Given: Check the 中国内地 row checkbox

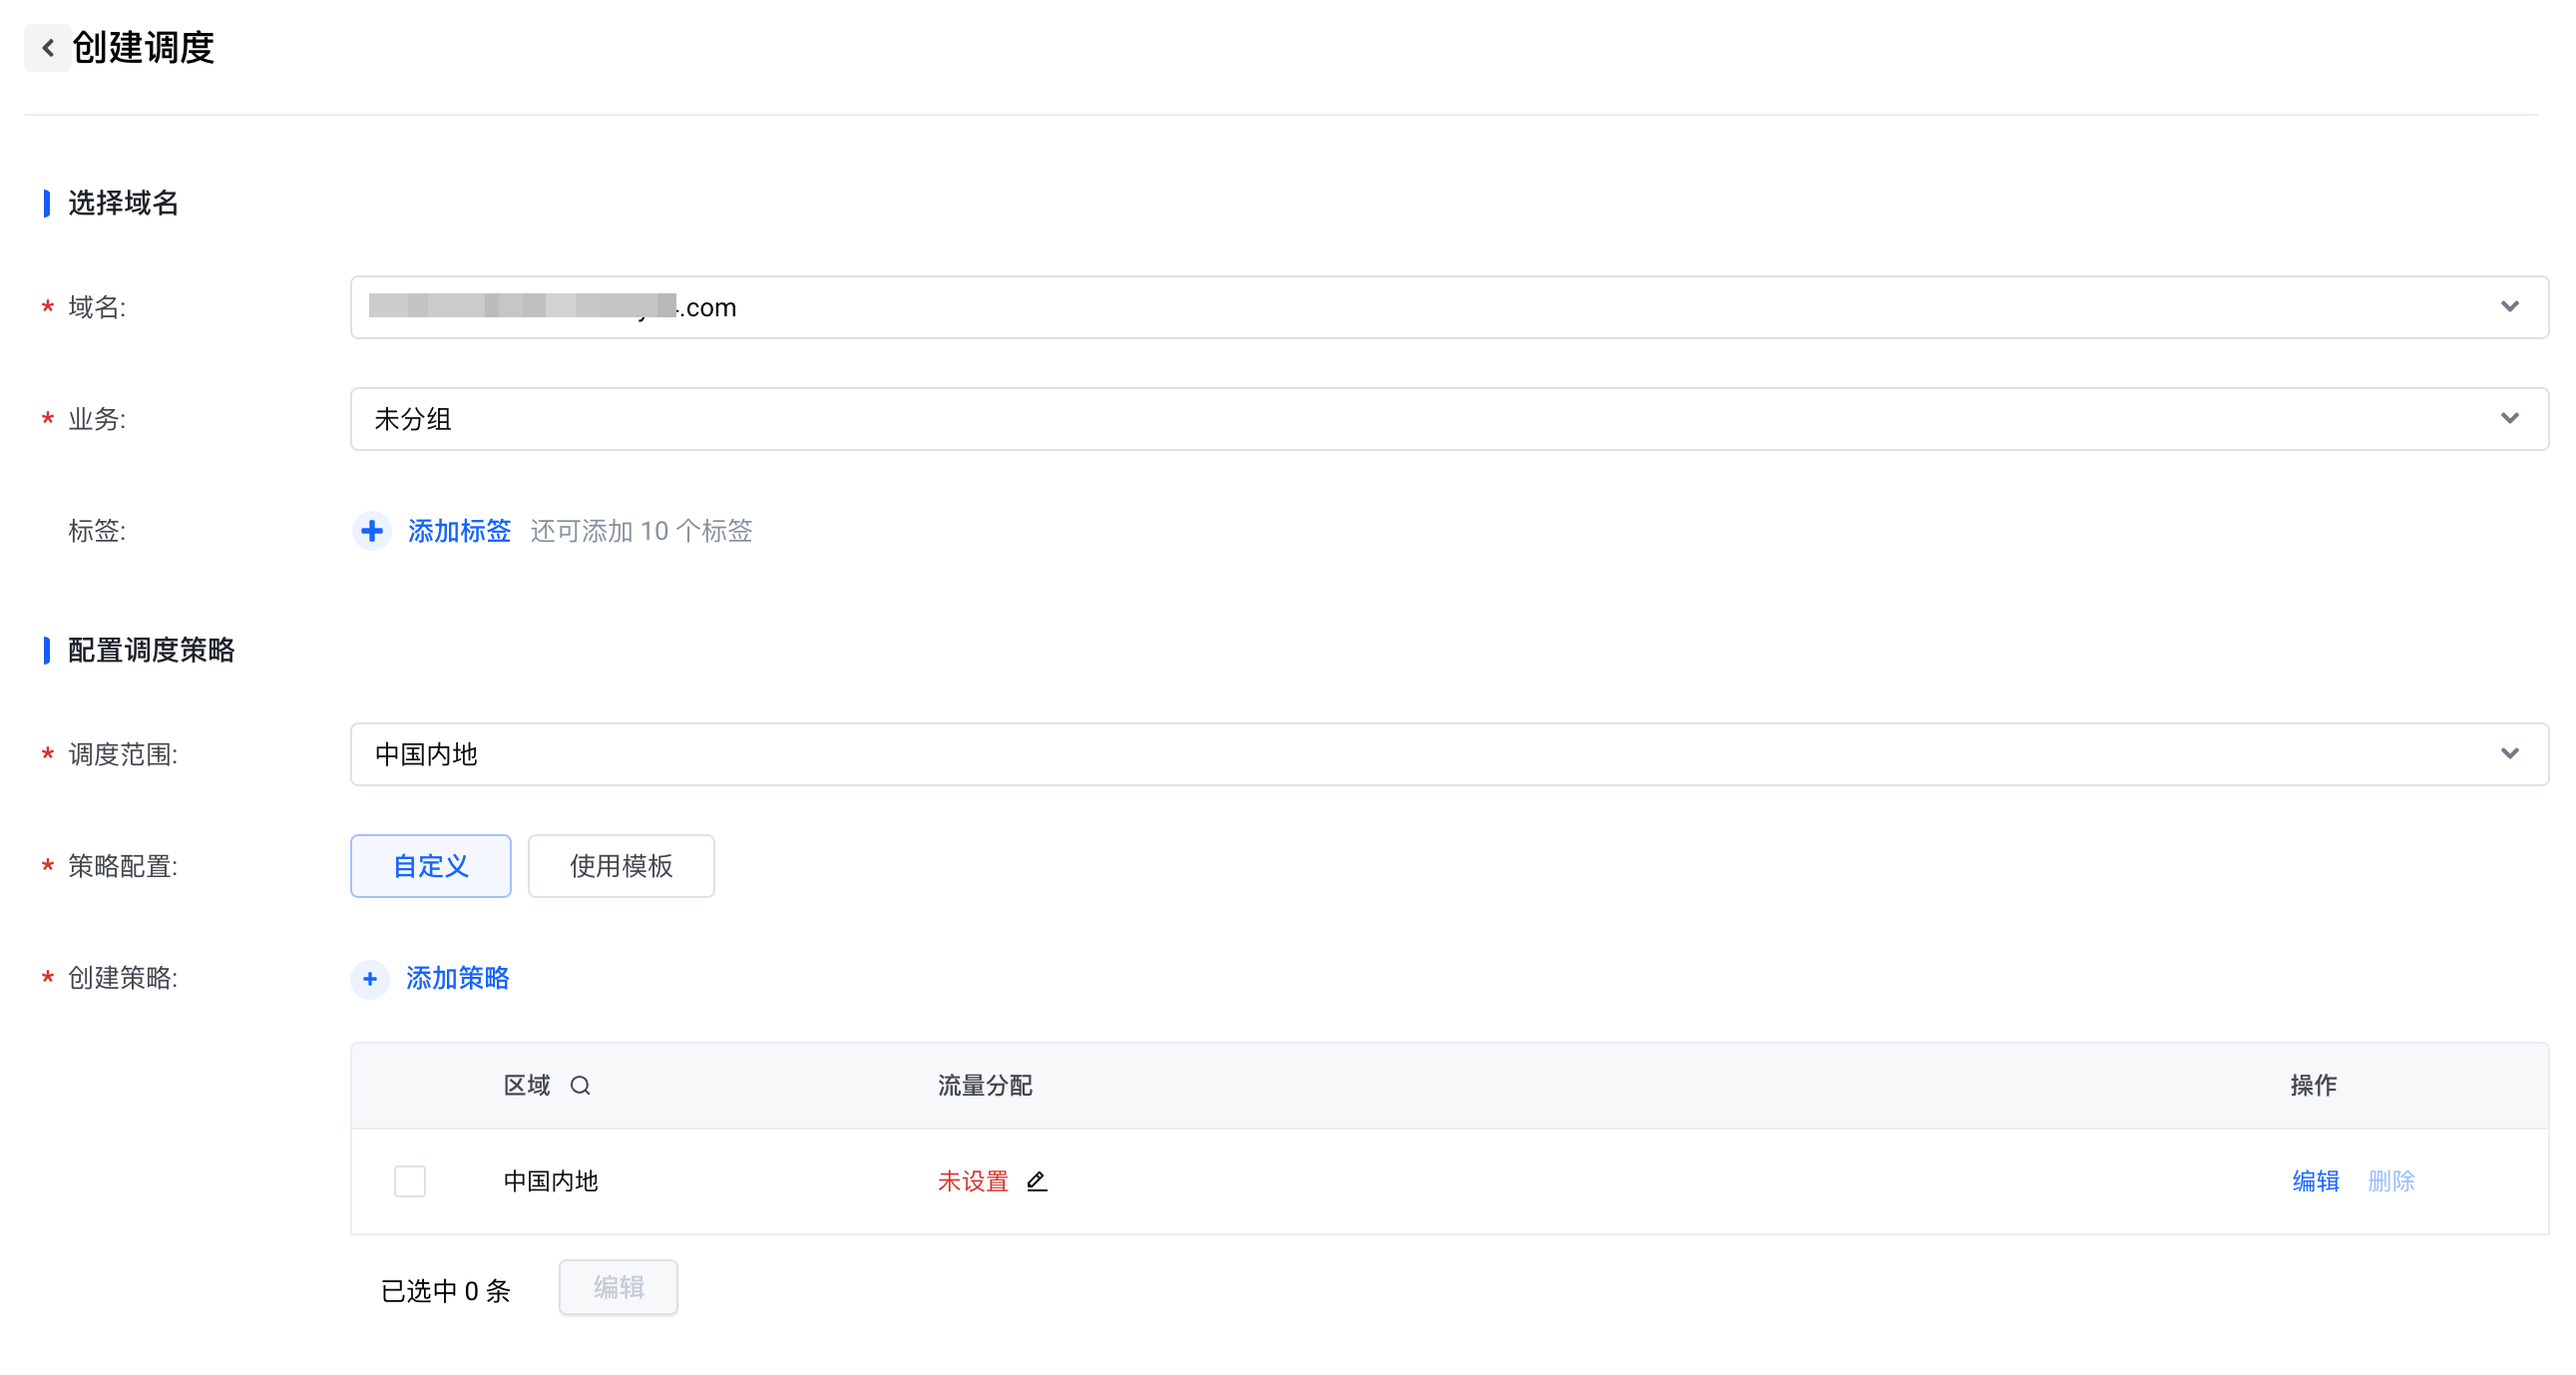Looking at the screenshot, I should [x=410, y=1181].
